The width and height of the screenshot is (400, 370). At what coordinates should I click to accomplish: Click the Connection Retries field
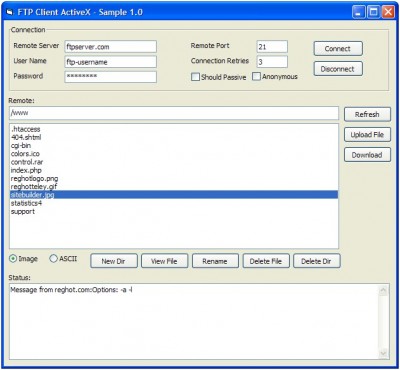(x=272, y=62)
